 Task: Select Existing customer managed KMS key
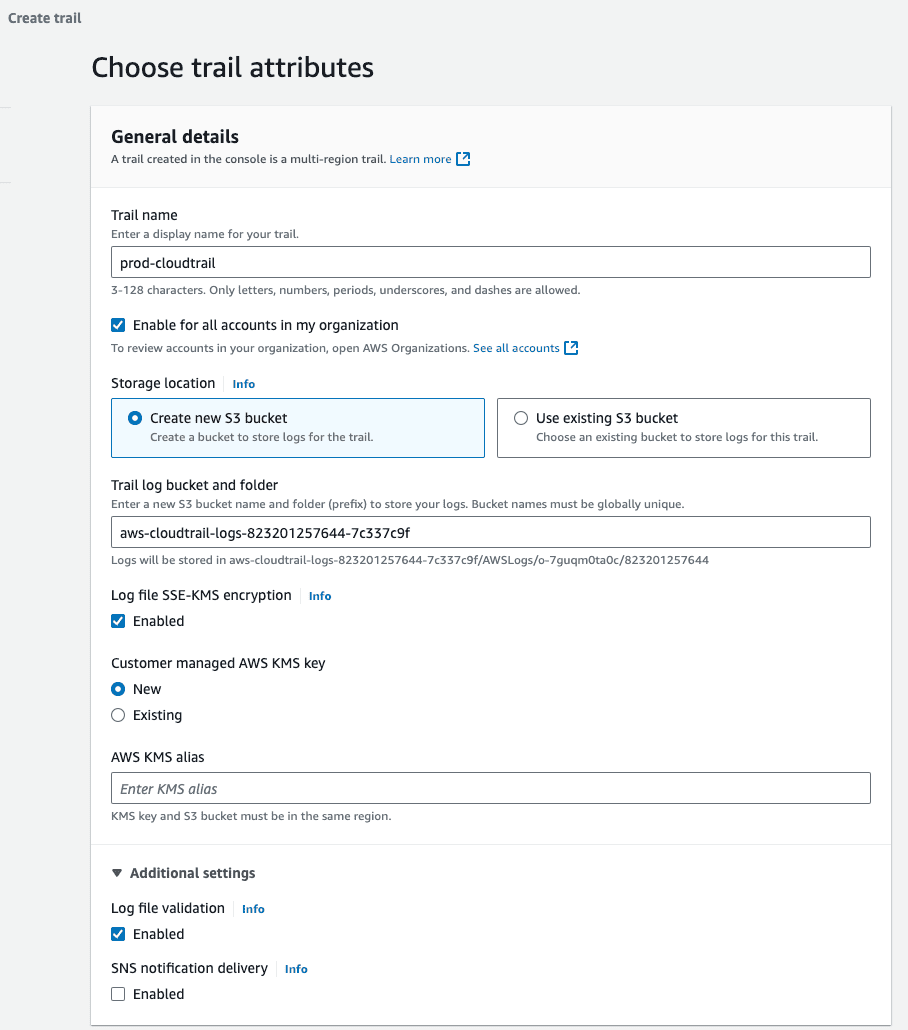tap(117, 714)
